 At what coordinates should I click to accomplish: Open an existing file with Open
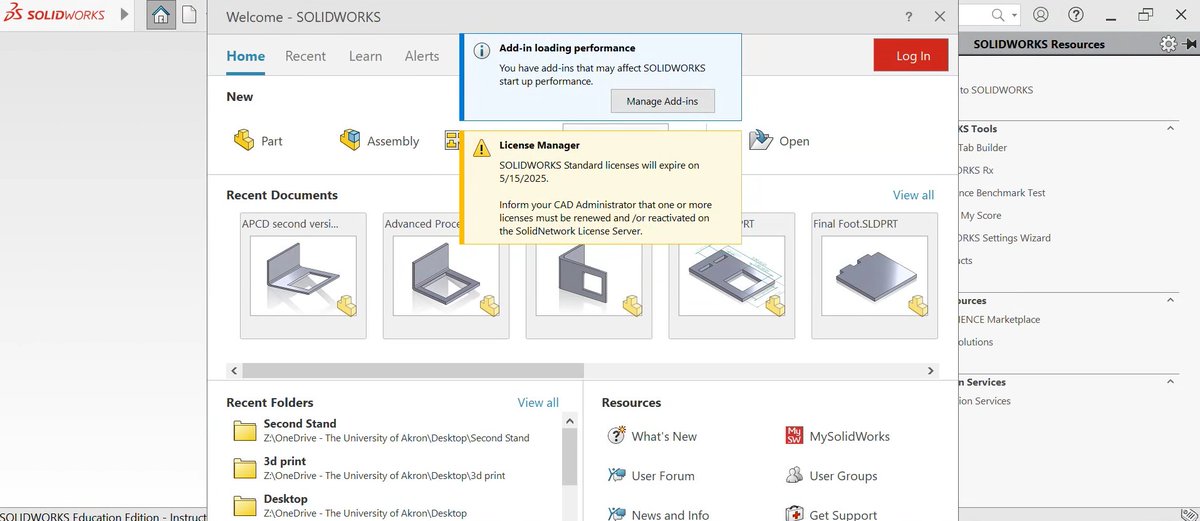(779, 141)
